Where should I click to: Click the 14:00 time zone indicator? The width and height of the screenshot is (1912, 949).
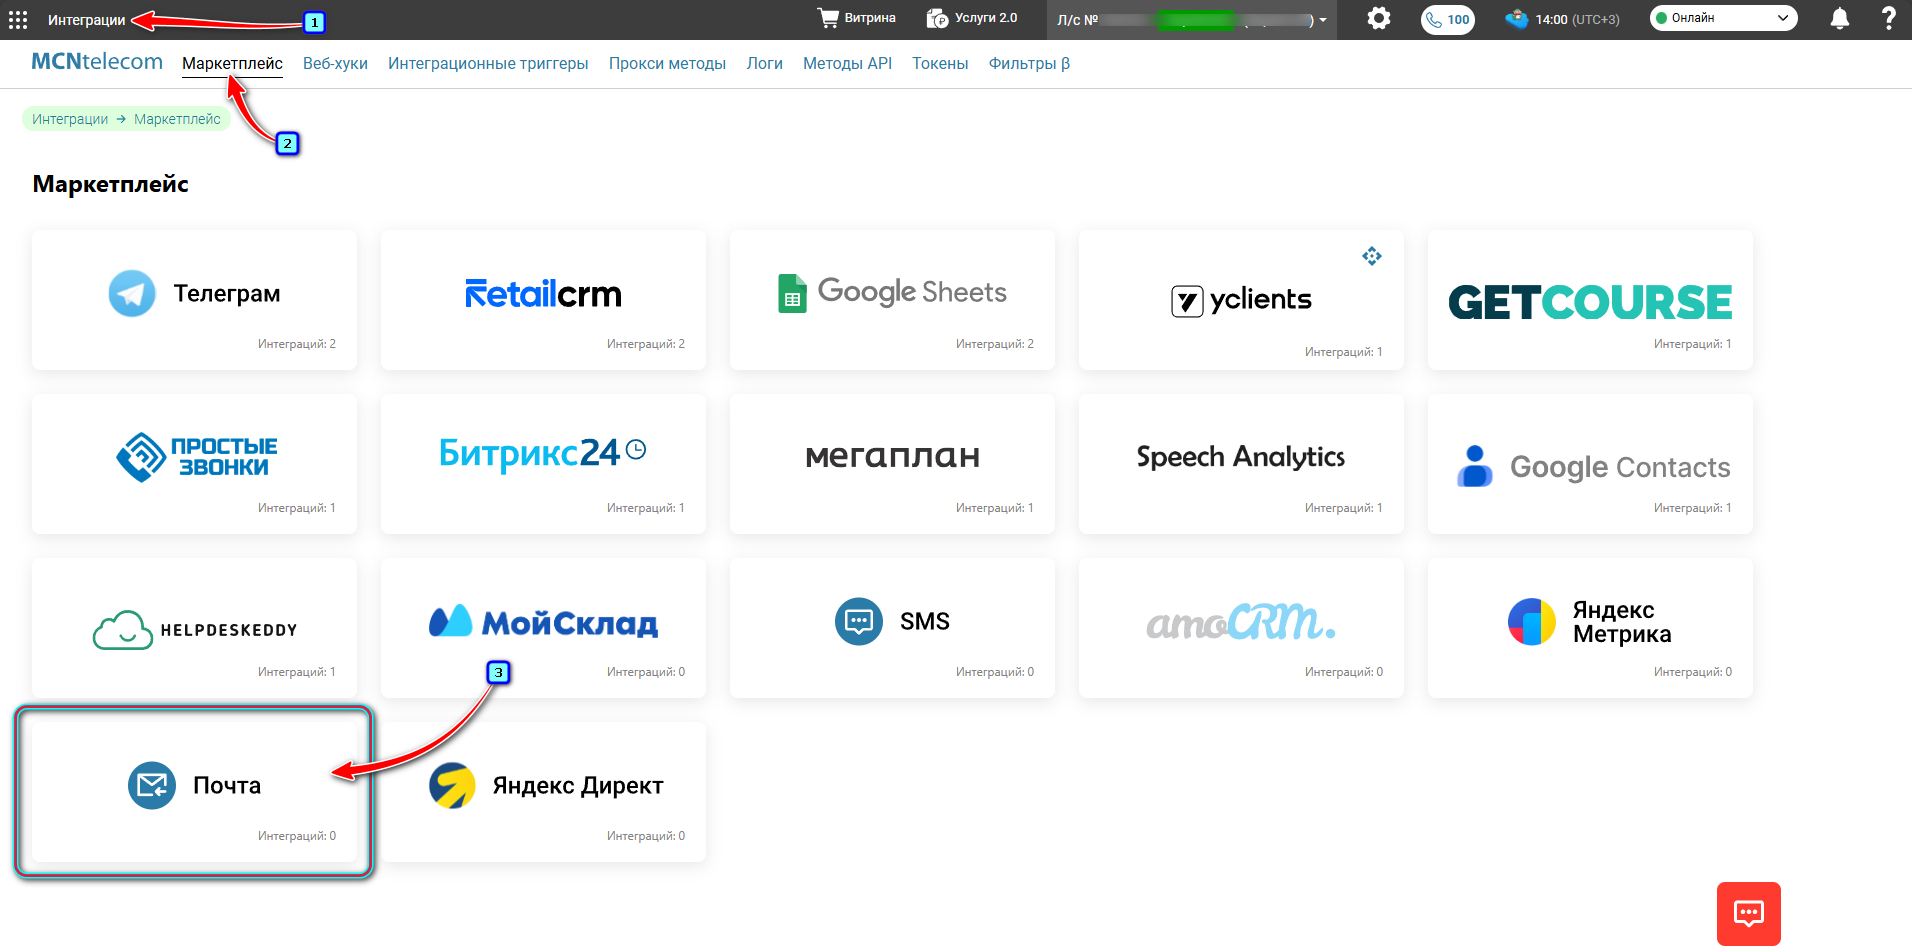[1562, 19]
